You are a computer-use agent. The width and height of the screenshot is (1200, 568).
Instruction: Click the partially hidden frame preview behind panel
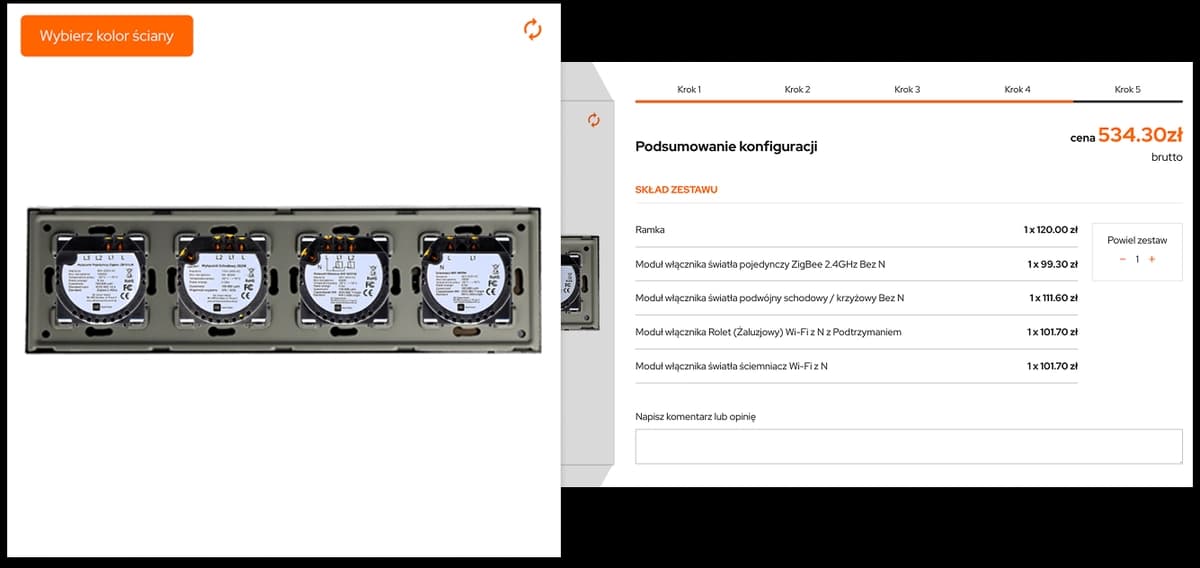pos(581,278)
